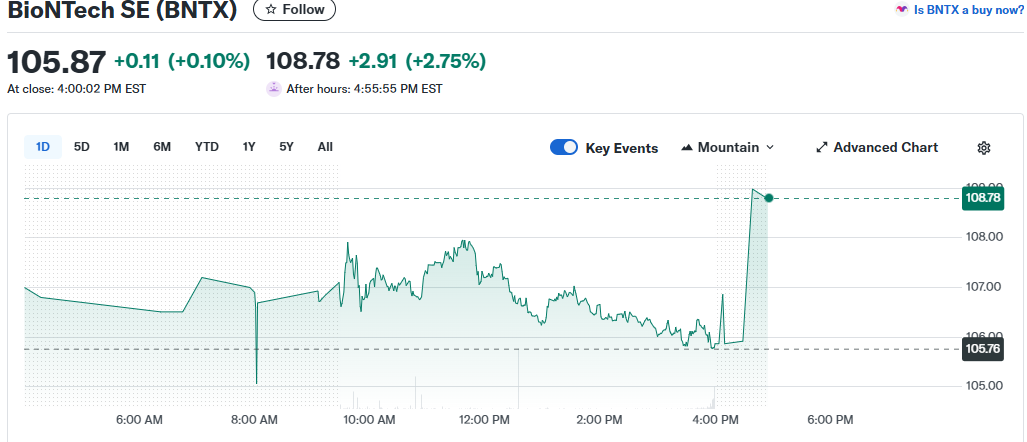Click the 105.76 previous close label

982,349
